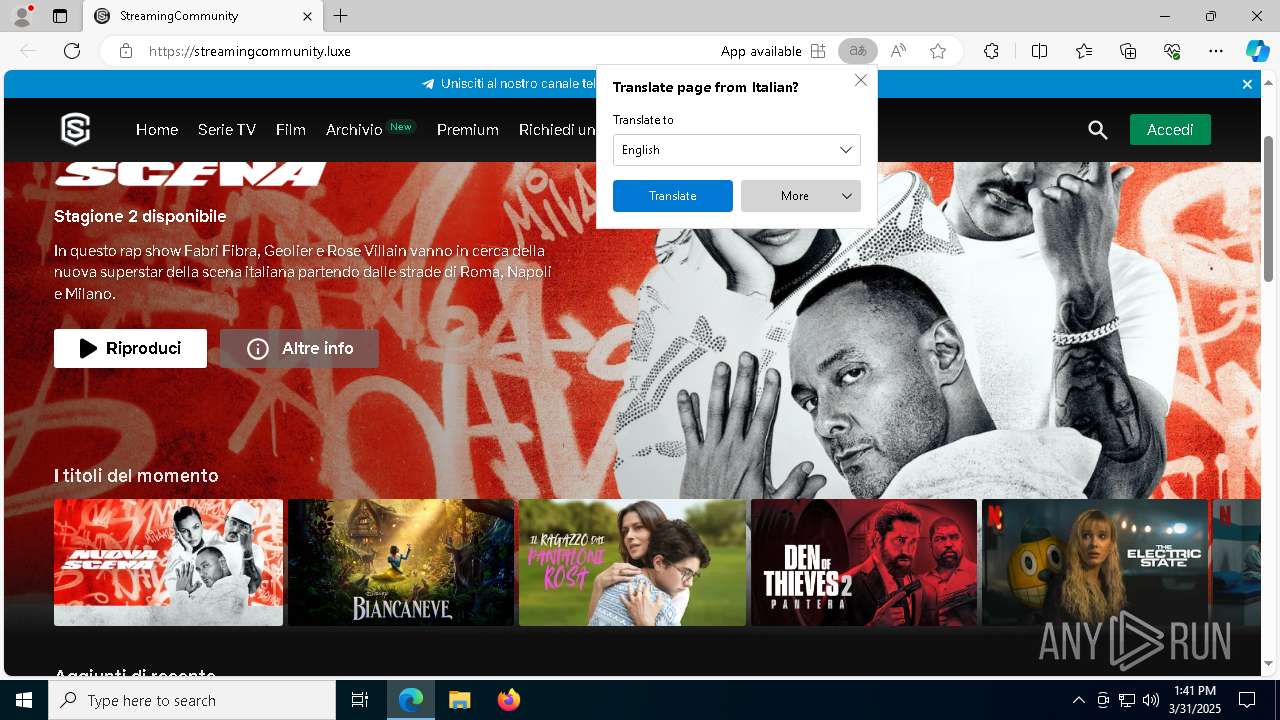Close the translate popup with X

coord(861,80)
